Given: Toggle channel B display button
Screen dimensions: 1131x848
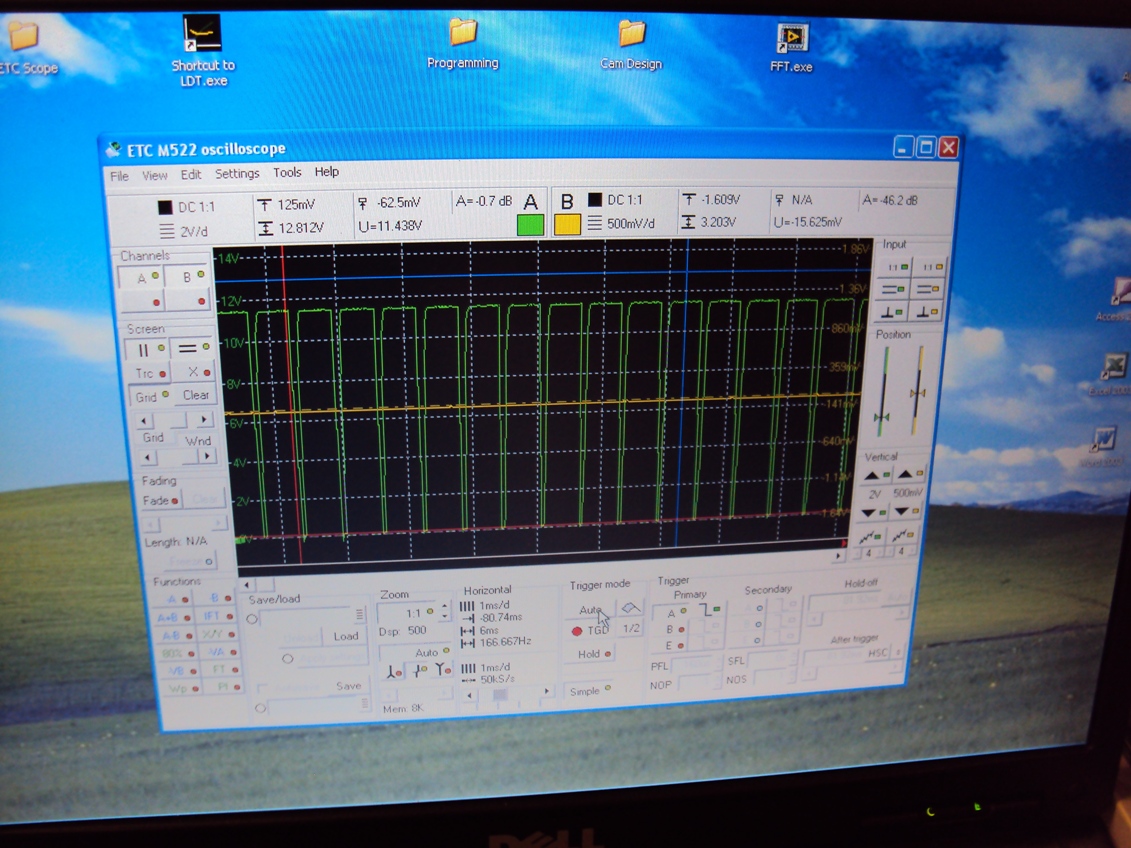Looking at the screenshot, I should click(x=190, y=277).
